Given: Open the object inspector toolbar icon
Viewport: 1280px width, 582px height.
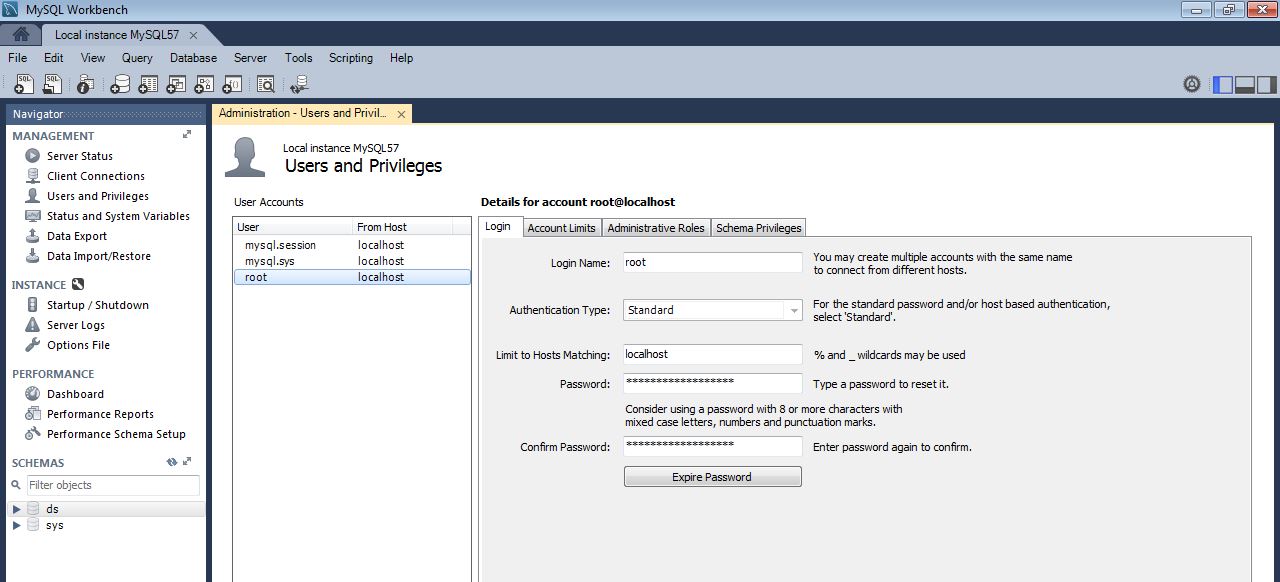Looking at the screenshot, I should click(86, 85).
